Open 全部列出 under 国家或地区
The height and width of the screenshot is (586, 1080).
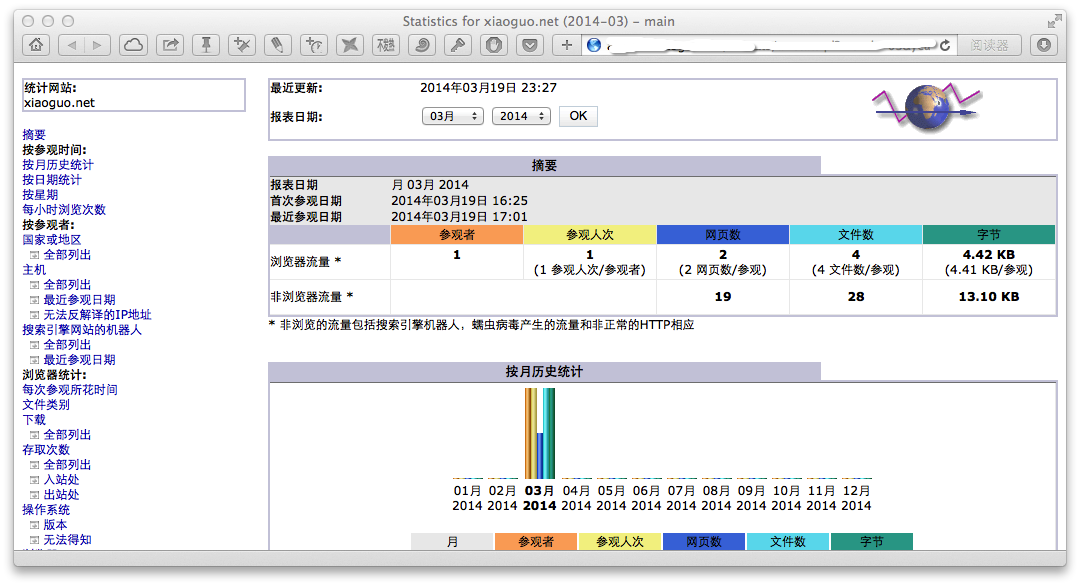67,255
